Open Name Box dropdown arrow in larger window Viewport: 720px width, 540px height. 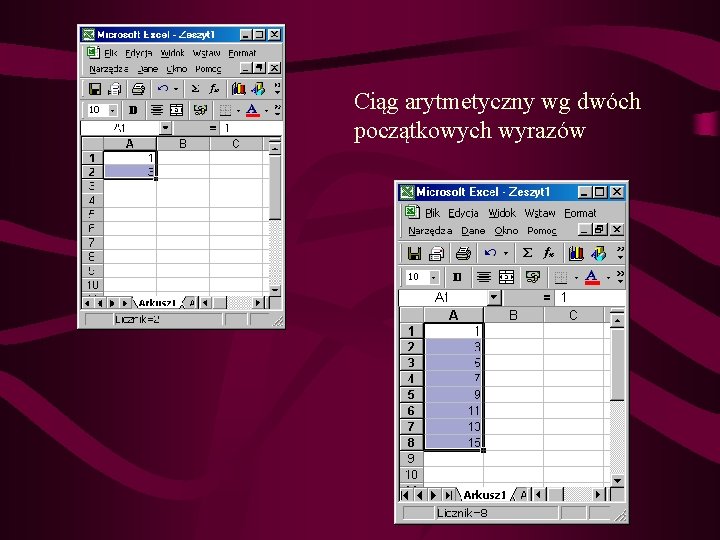[494, 298]
